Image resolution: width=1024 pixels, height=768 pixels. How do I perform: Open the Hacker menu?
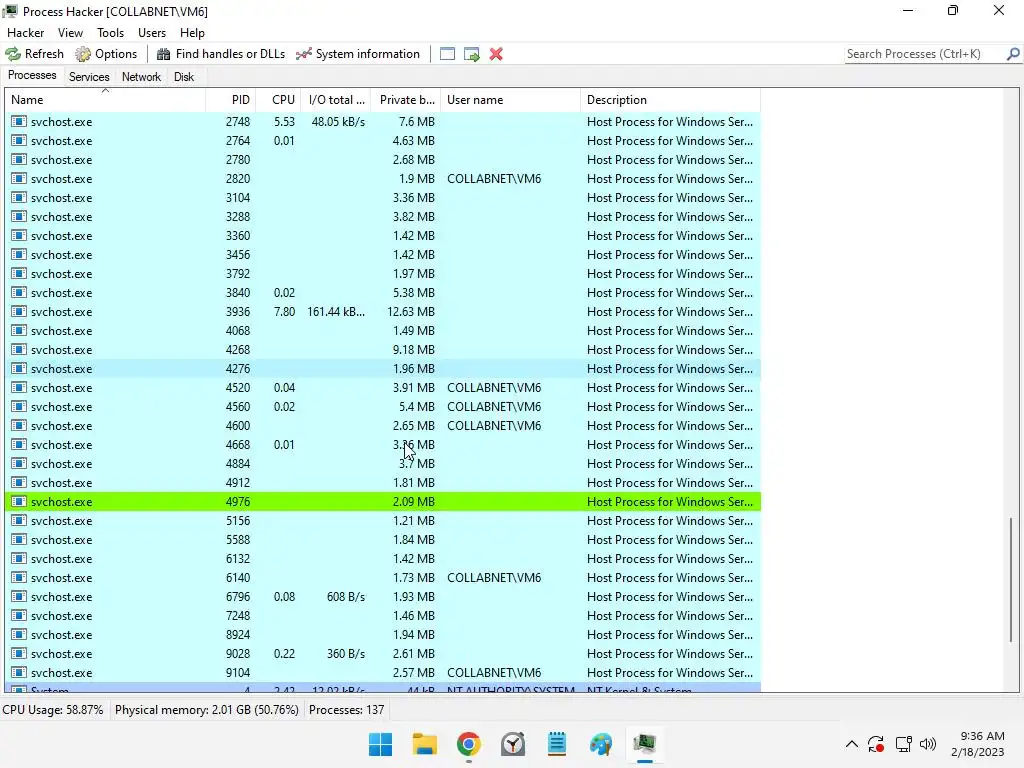pyautogui.click(x=25, y=33)
